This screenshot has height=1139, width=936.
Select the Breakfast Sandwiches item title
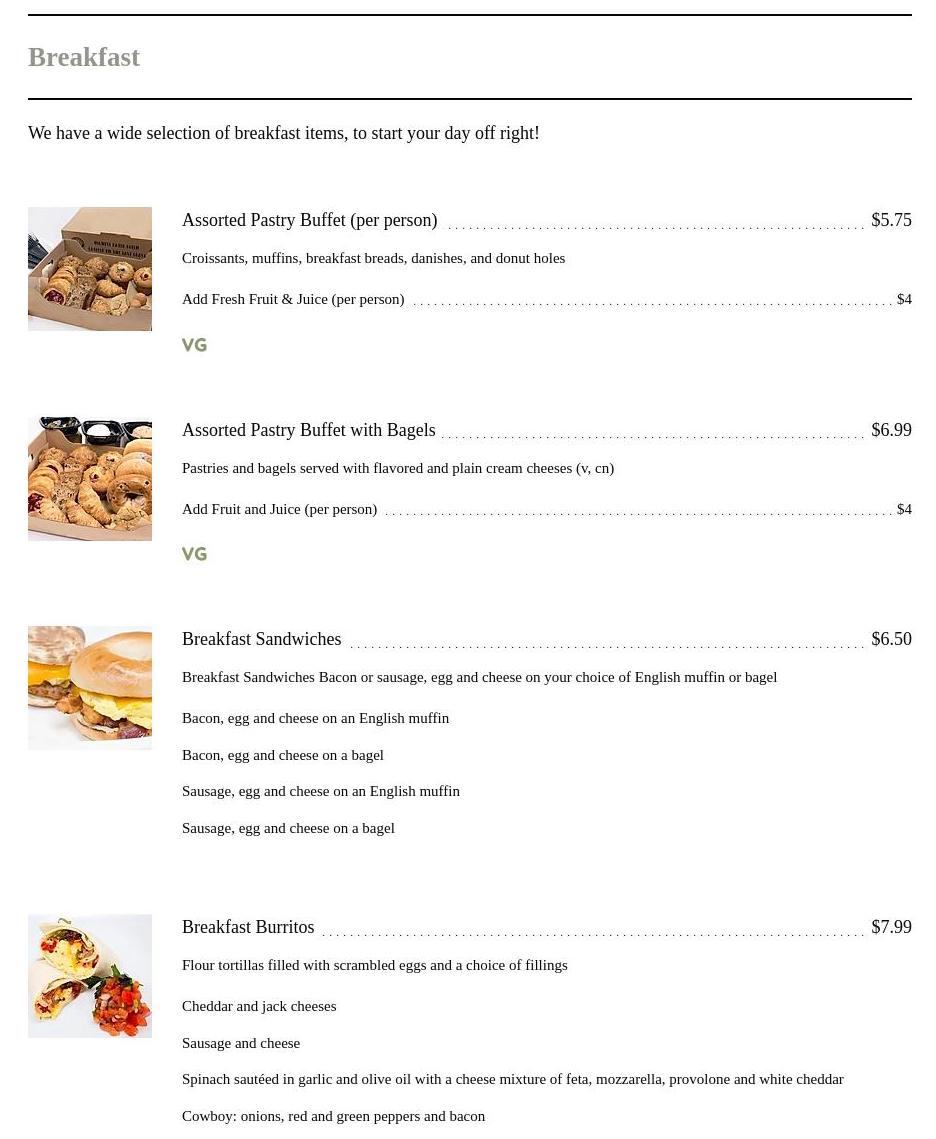(261, 639)
